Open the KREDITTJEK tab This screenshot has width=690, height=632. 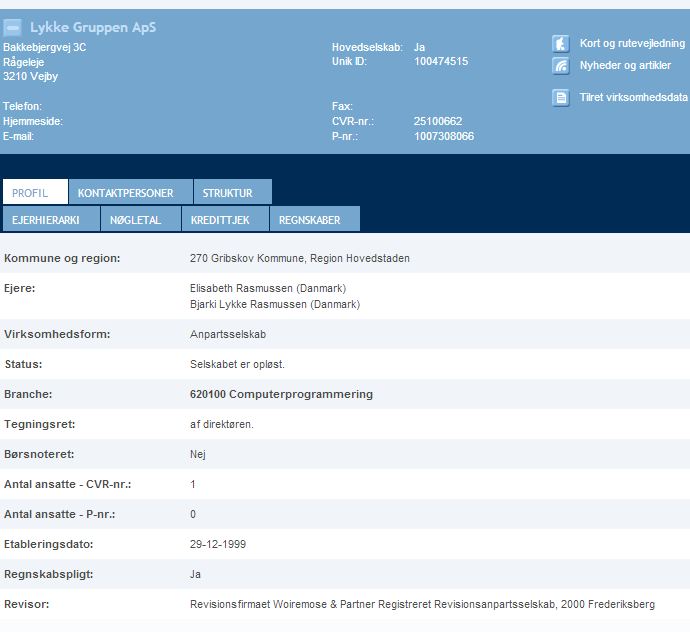tap(225, 219)
